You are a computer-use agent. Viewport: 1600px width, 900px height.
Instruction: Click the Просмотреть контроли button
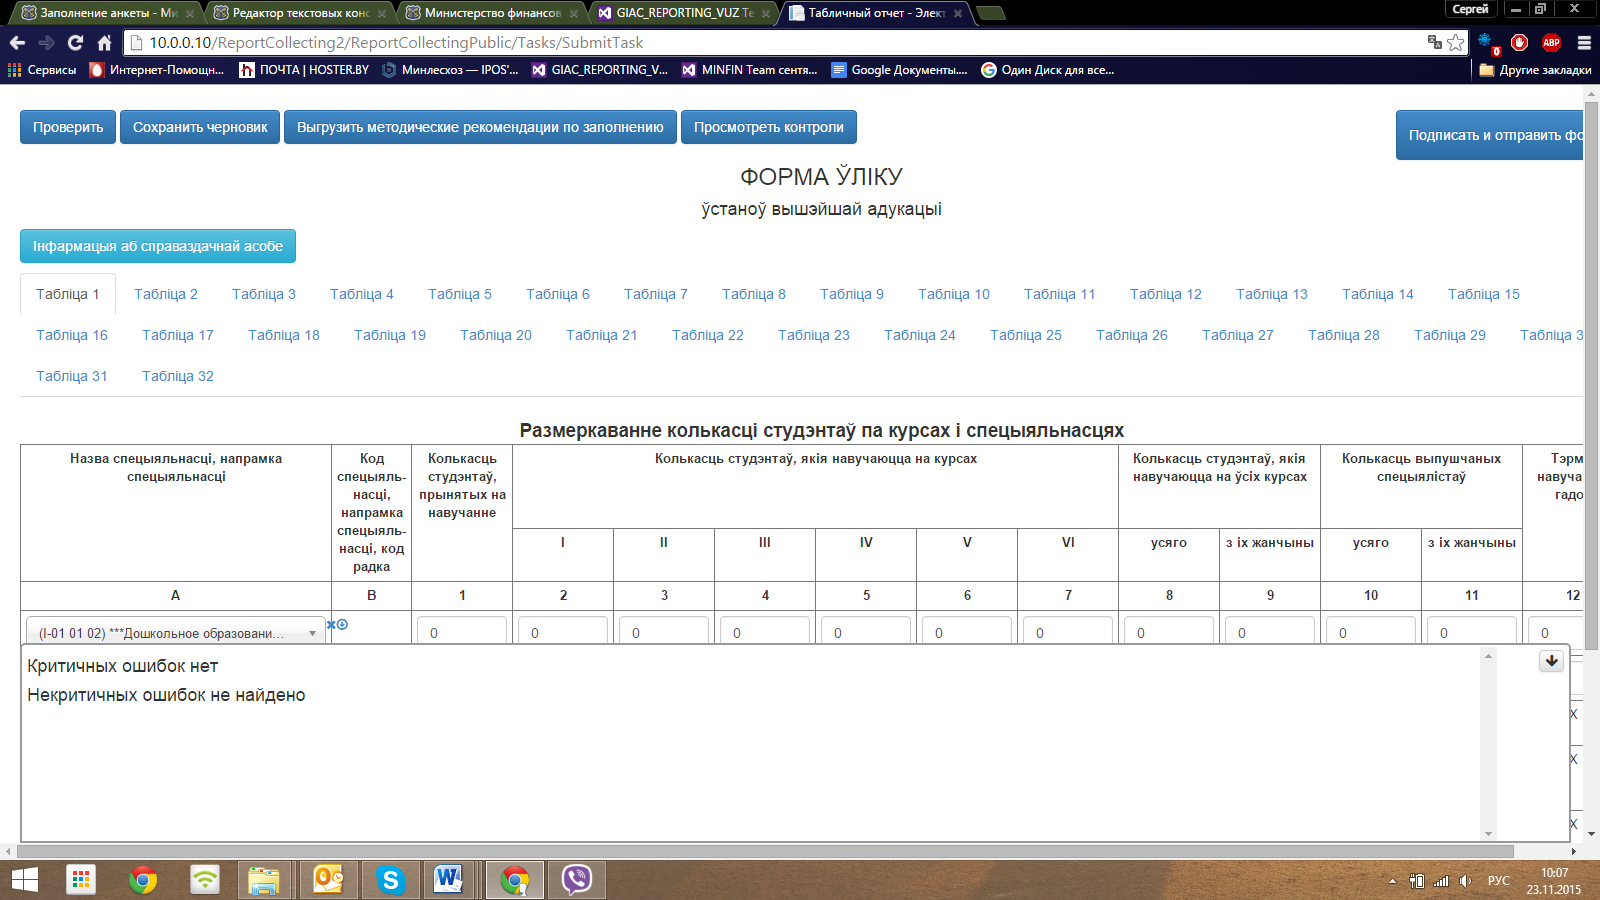(769, 127)
